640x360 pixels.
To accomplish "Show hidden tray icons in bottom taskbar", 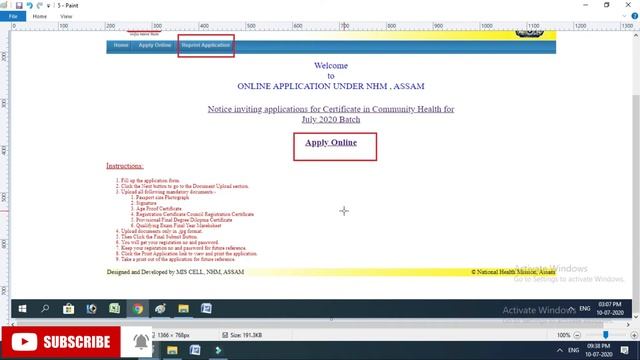I will point(560,350).
